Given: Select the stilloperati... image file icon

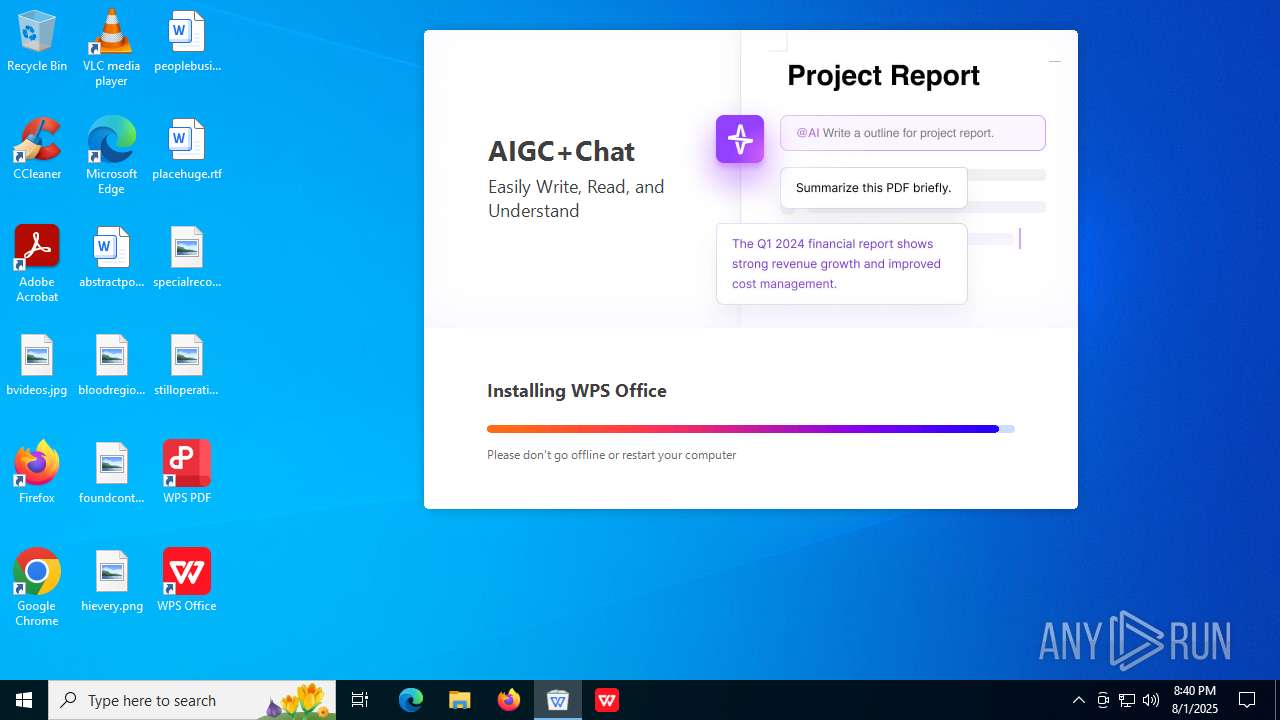Looking at the screenshot, I should [x=187, y=365].
